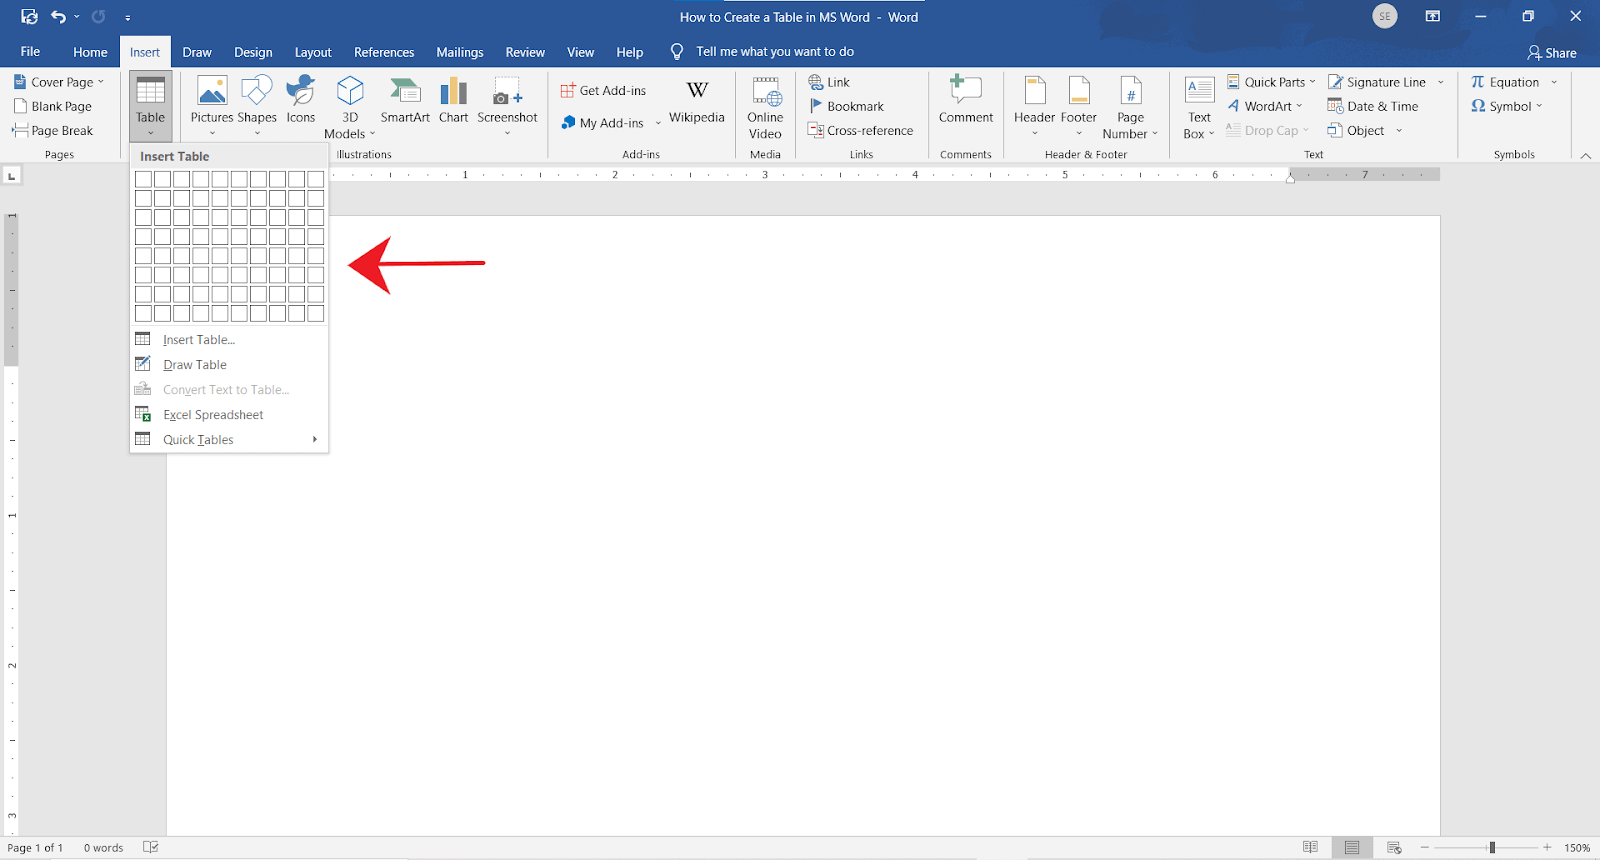This screenshot has height=860, width=1600.
Task: Open the File tab
Action: point(30,52)
